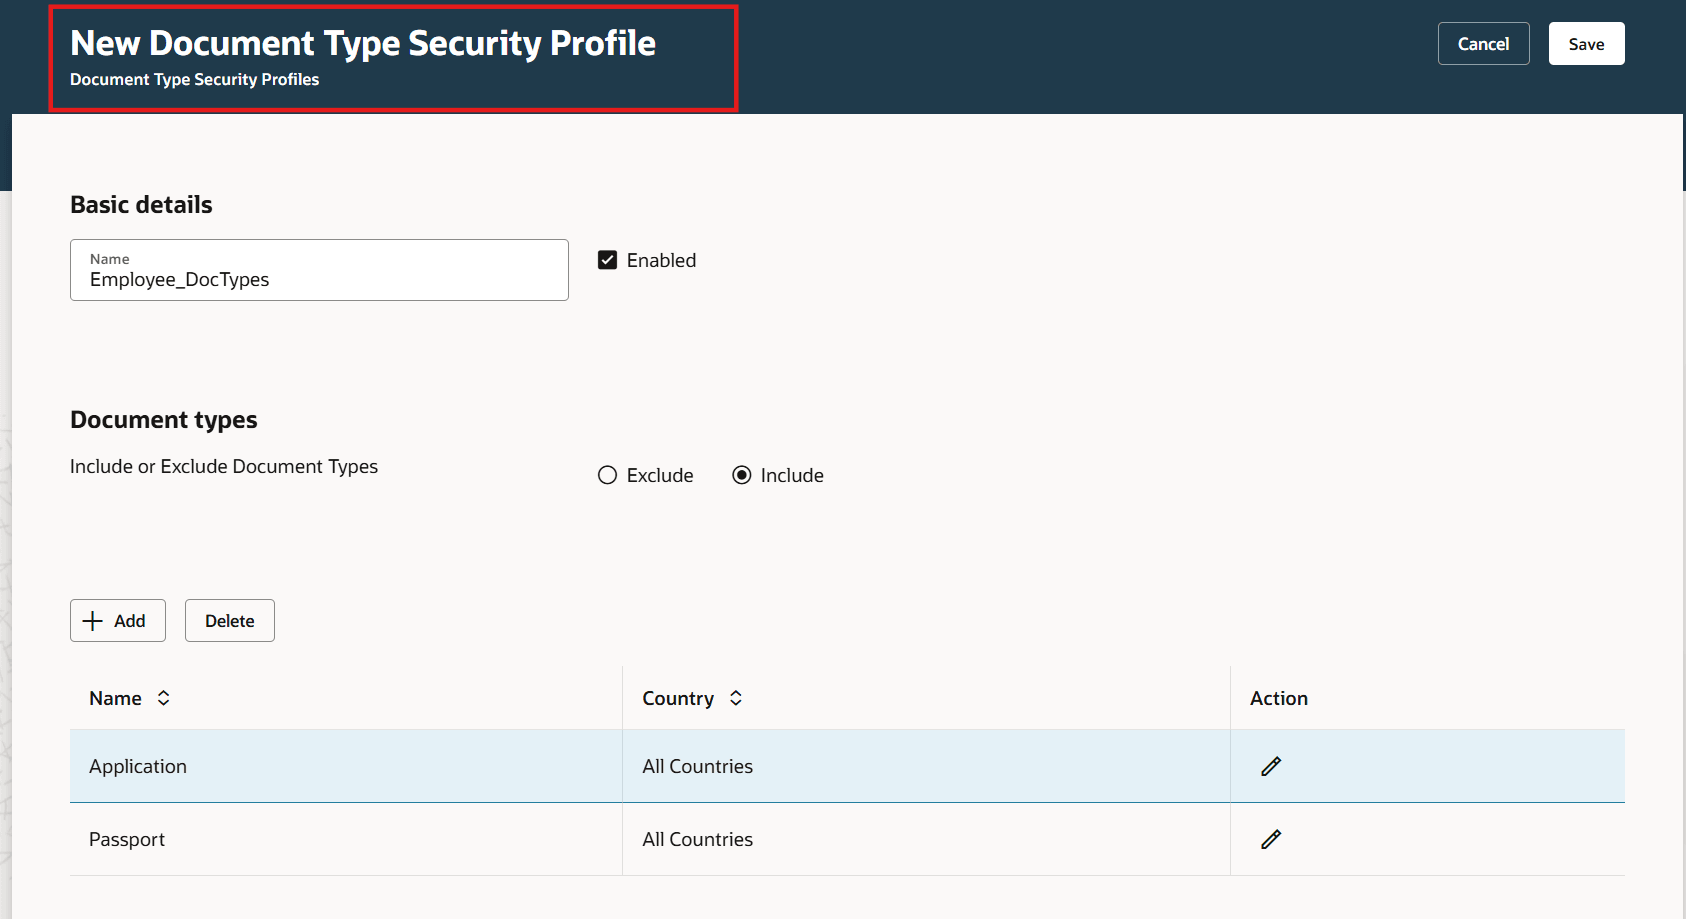Click the Name column header
This screenshot has height=919, width=1686.
click(x=115, y=698)
